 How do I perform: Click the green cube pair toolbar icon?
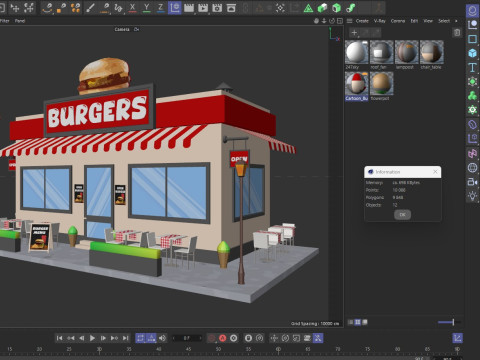322,8
